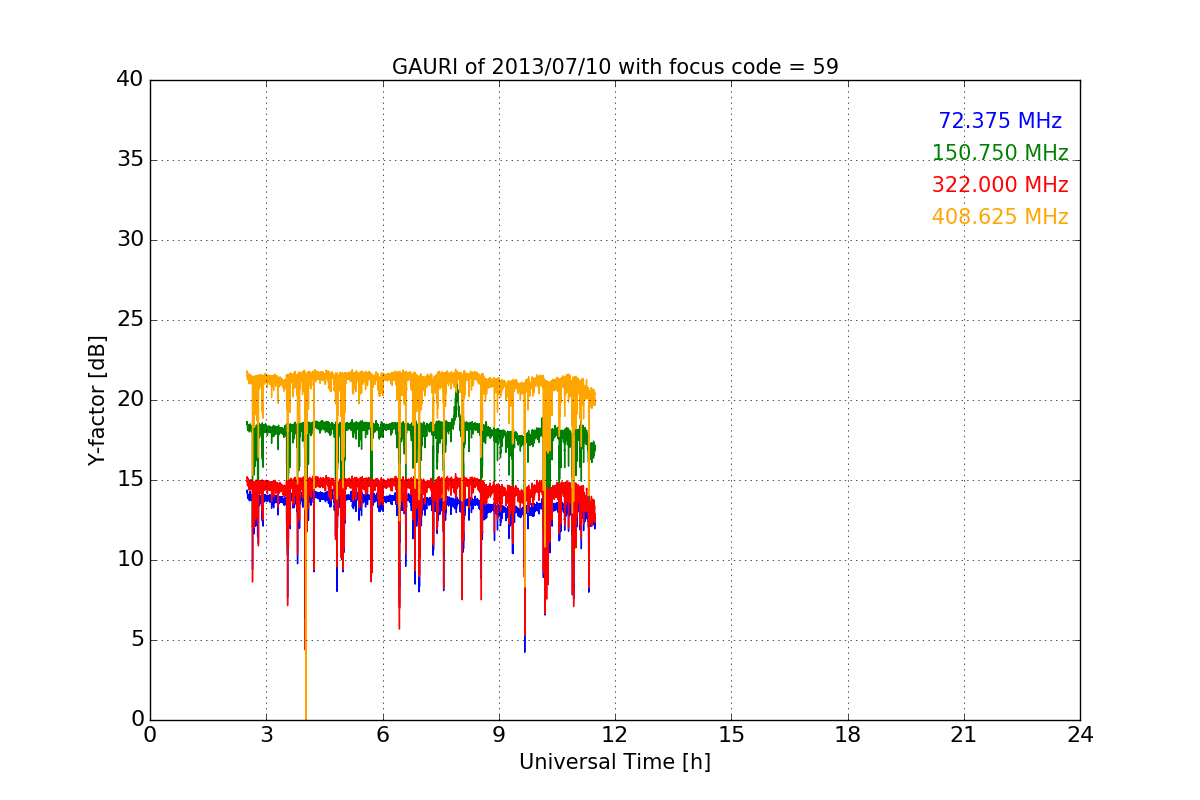The width and height of the screenshot is (1200, 800).
Task: Click the y-axis tick label 5
Action: pyautogui.click(x=137, y=640)
